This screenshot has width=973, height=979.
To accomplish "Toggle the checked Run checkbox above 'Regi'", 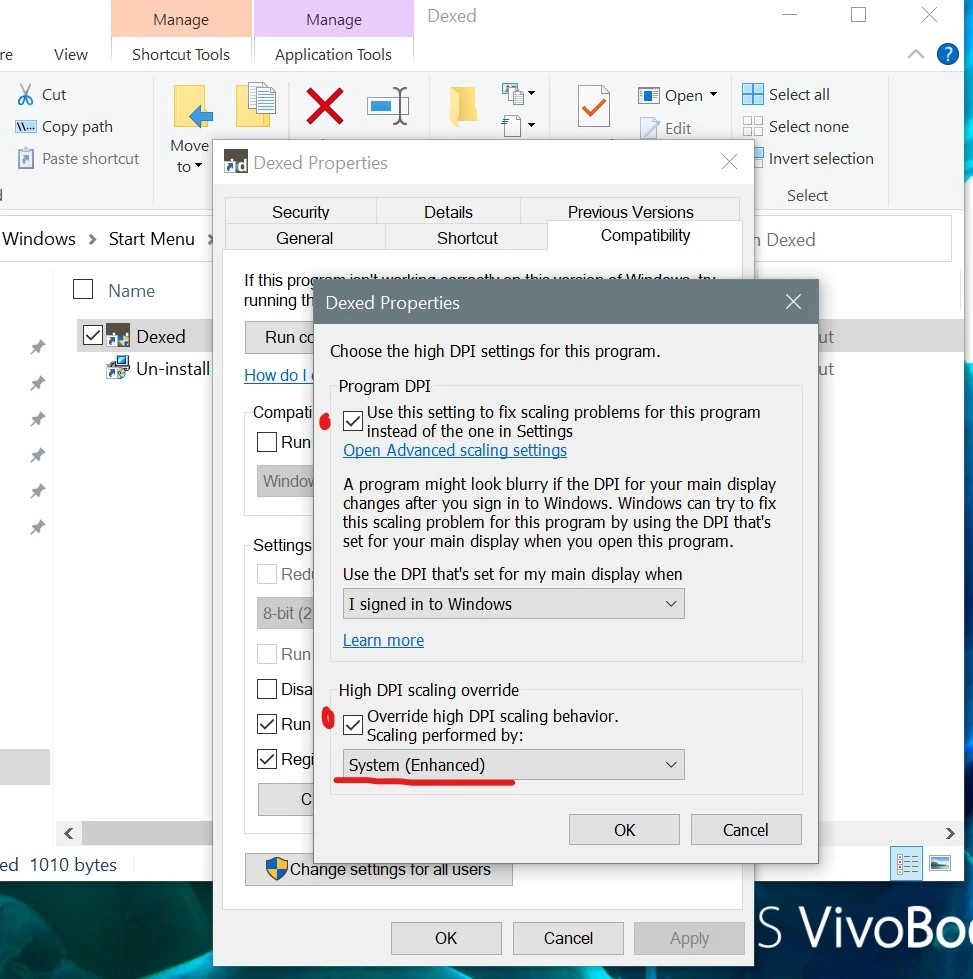I will point(267,724).
